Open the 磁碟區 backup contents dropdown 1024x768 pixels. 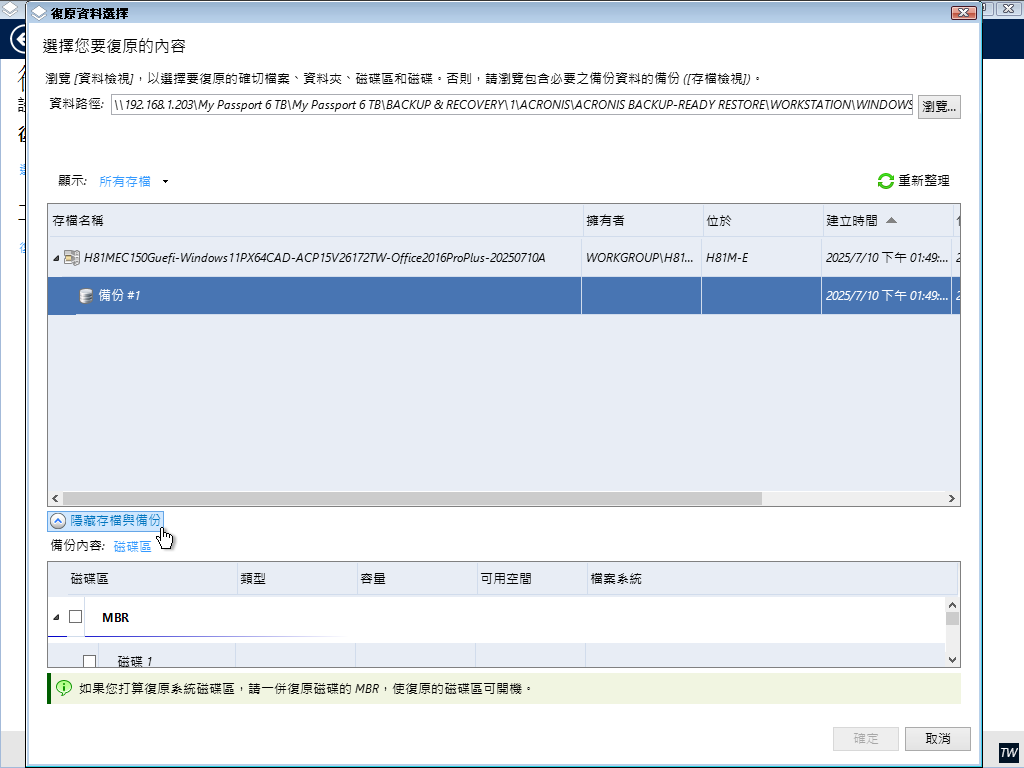(x=132, y=546)
